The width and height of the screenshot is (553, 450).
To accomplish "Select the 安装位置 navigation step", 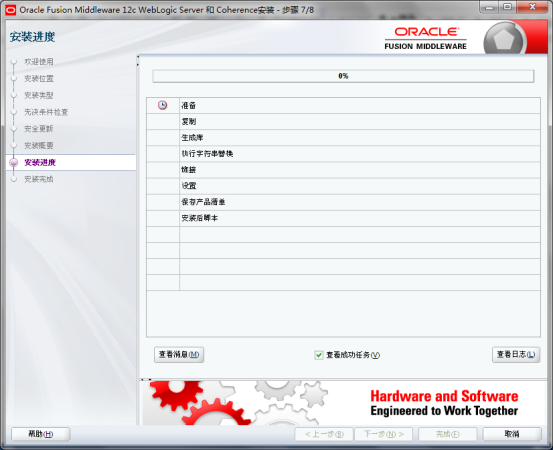I will point(39,78).
